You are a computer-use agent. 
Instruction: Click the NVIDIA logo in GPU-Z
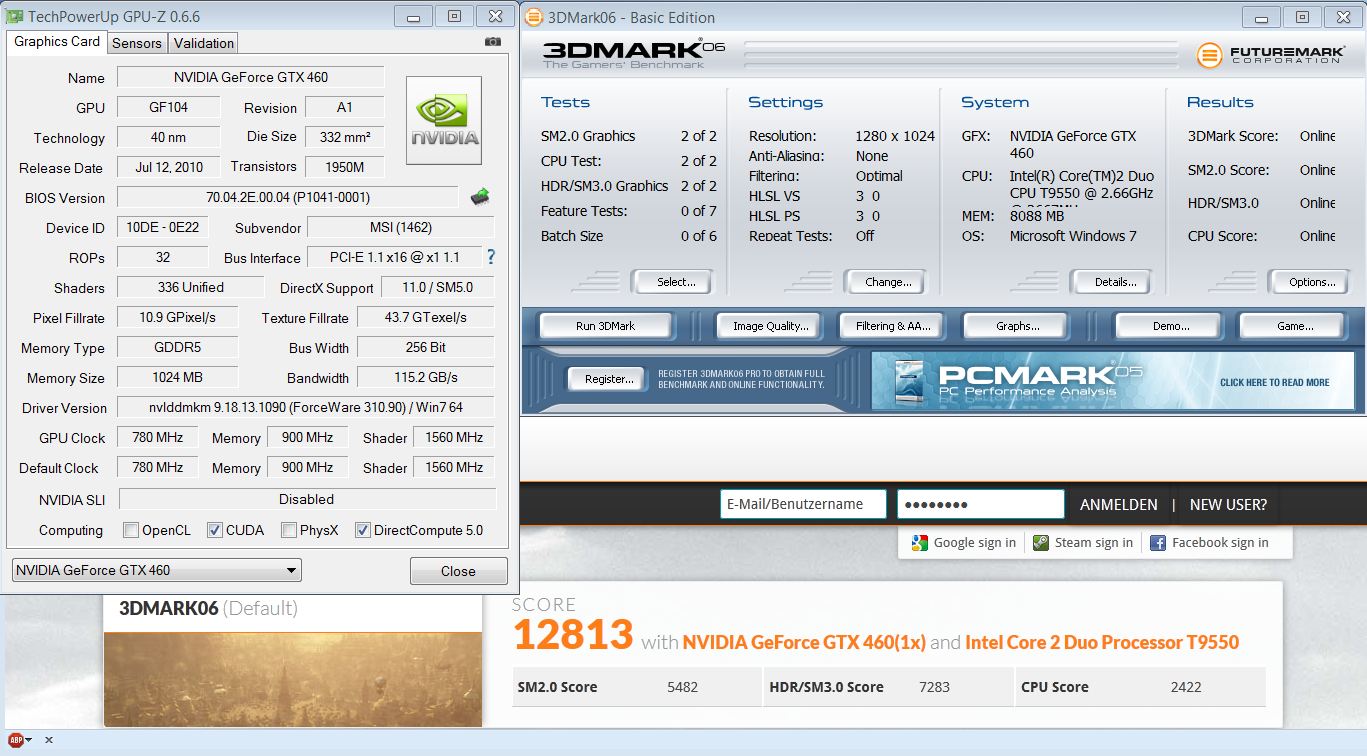point(444,121)
